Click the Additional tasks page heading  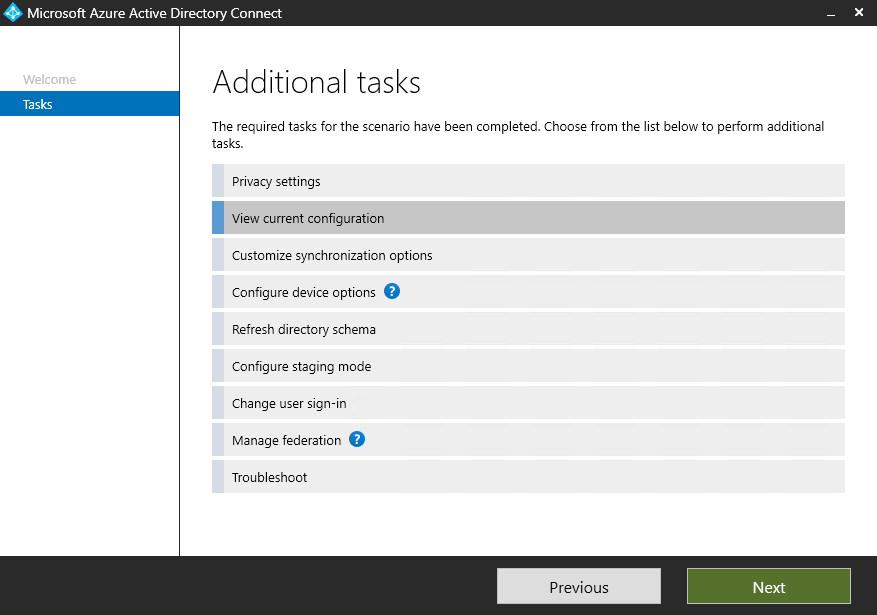coord(316,83)
